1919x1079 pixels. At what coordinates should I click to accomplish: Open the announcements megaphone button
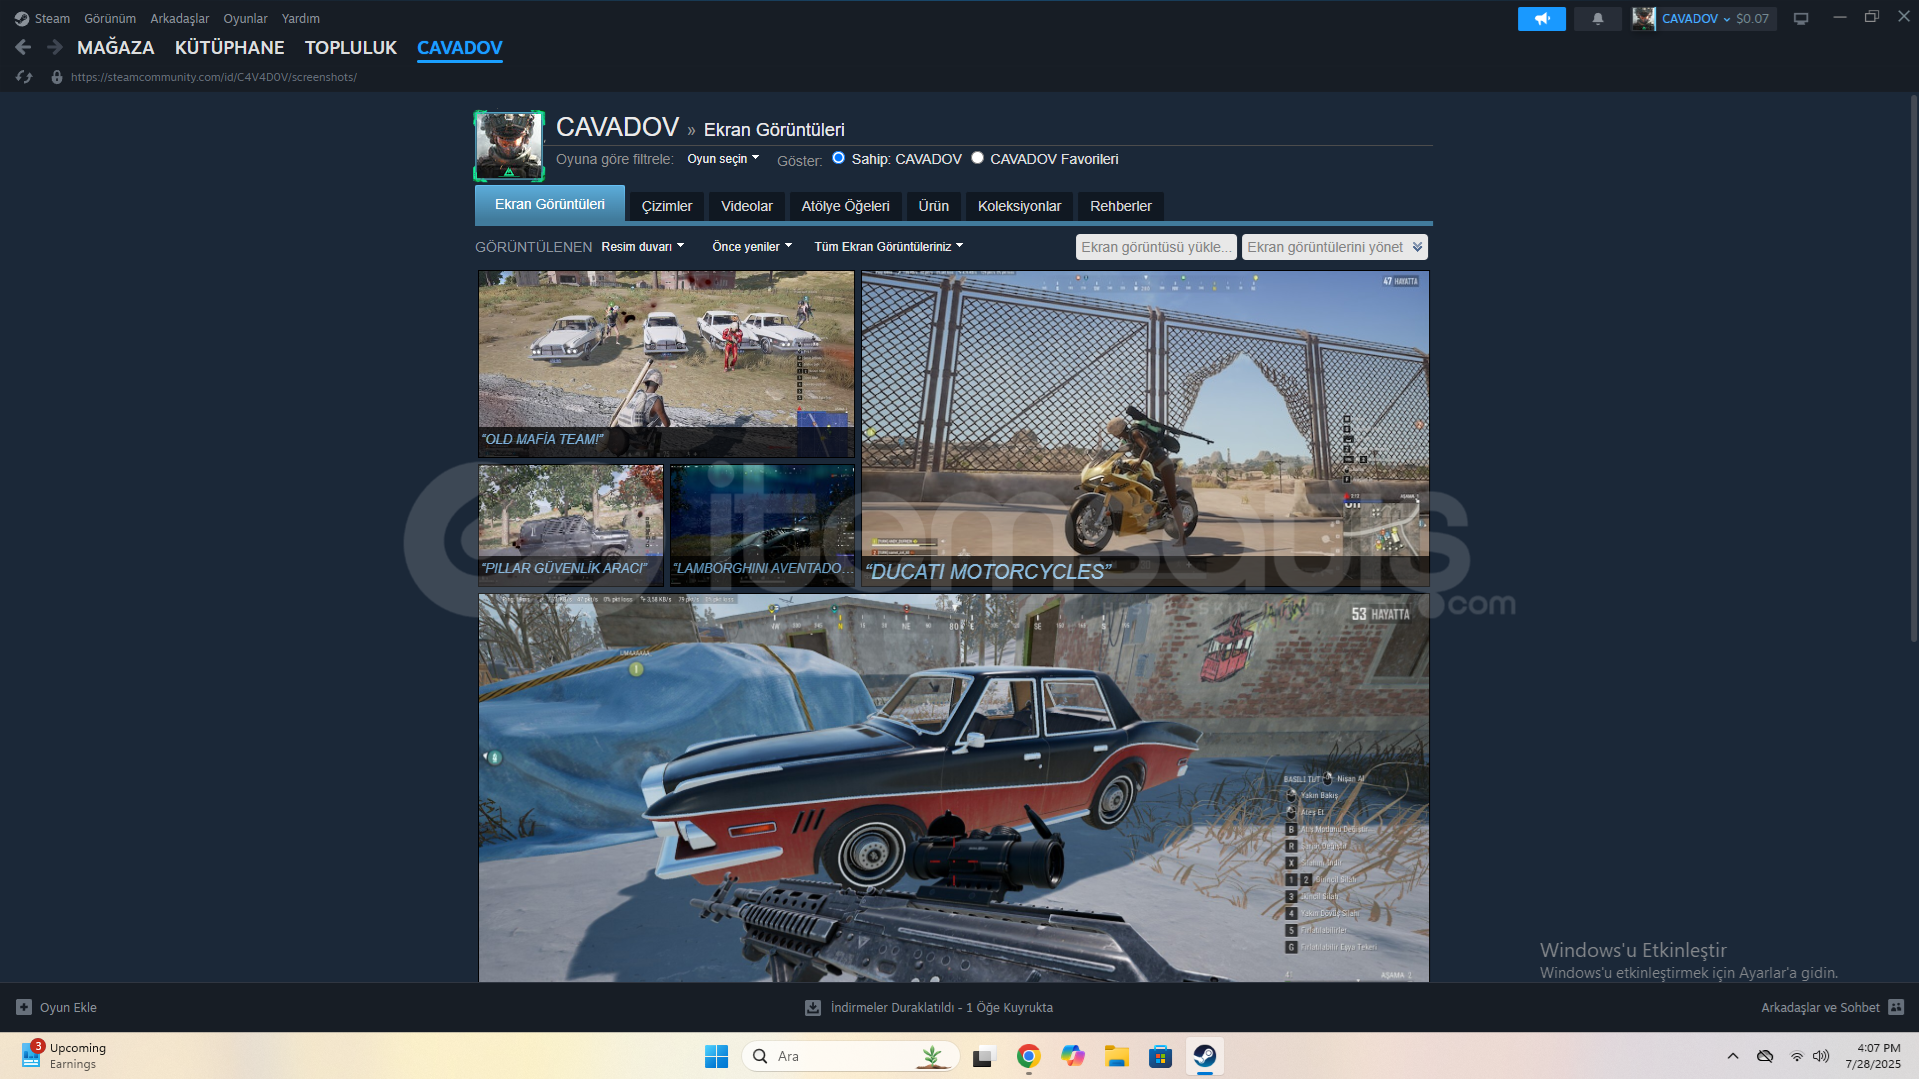click(1541, 19)
